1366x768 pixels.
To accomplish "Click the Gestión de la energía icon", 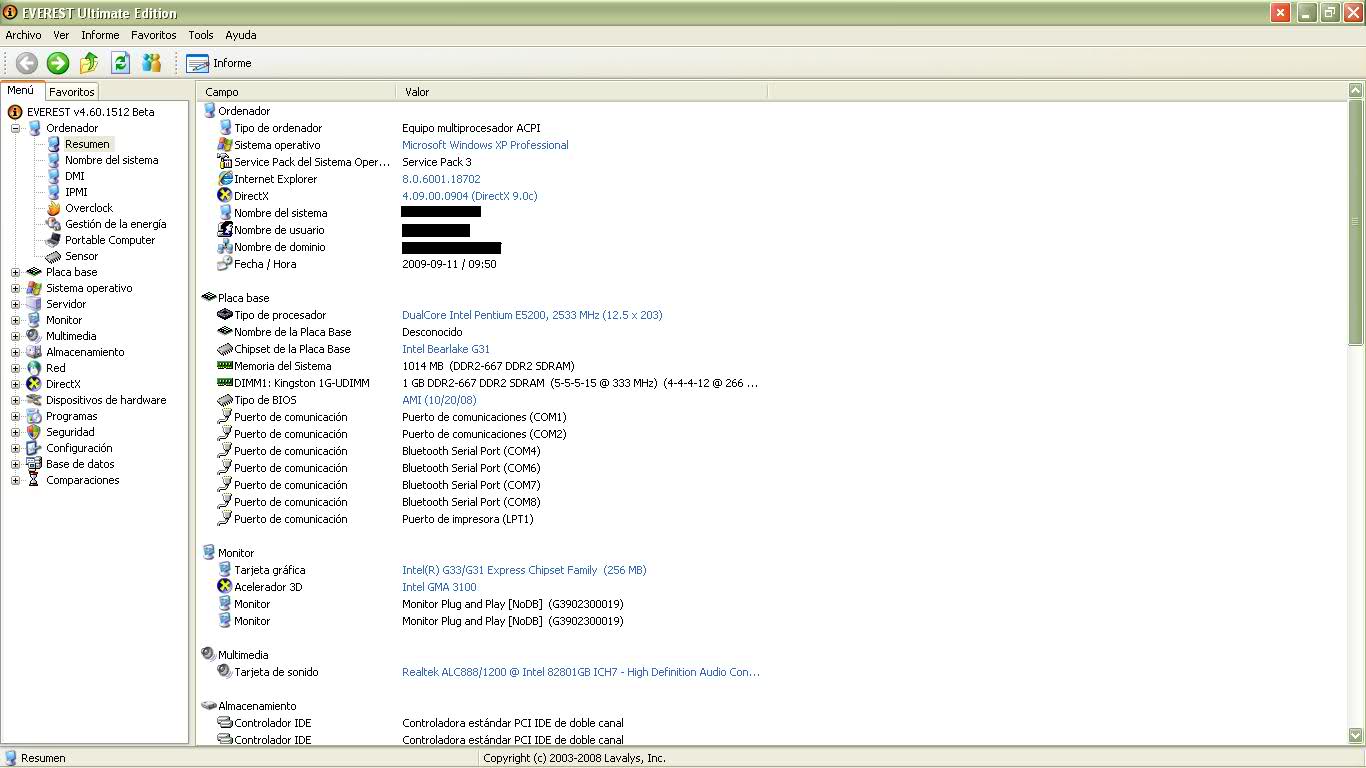I will 53,224.
